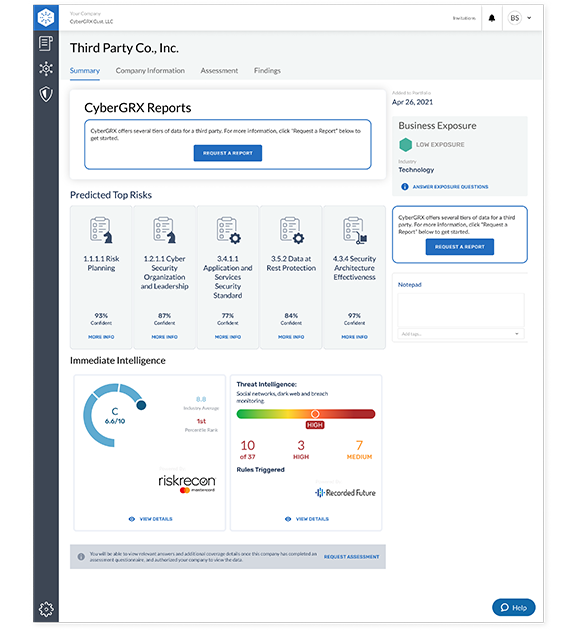Open the reports document sidebar icon

coord(46,43)
